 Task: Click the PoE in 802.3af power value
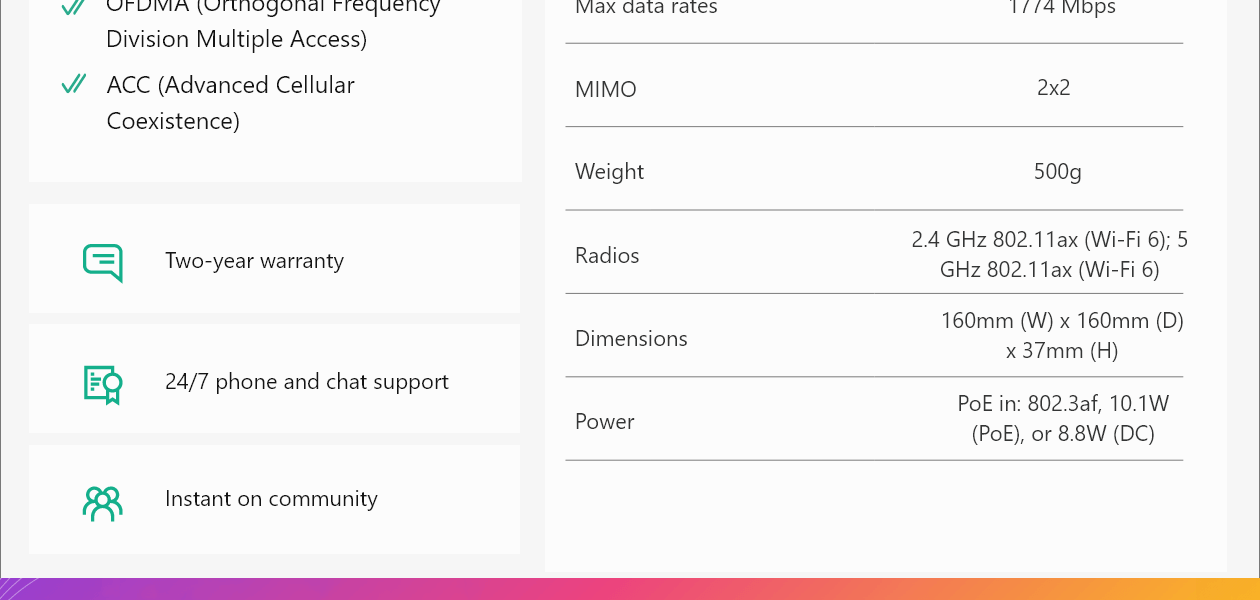(1062, 419)
